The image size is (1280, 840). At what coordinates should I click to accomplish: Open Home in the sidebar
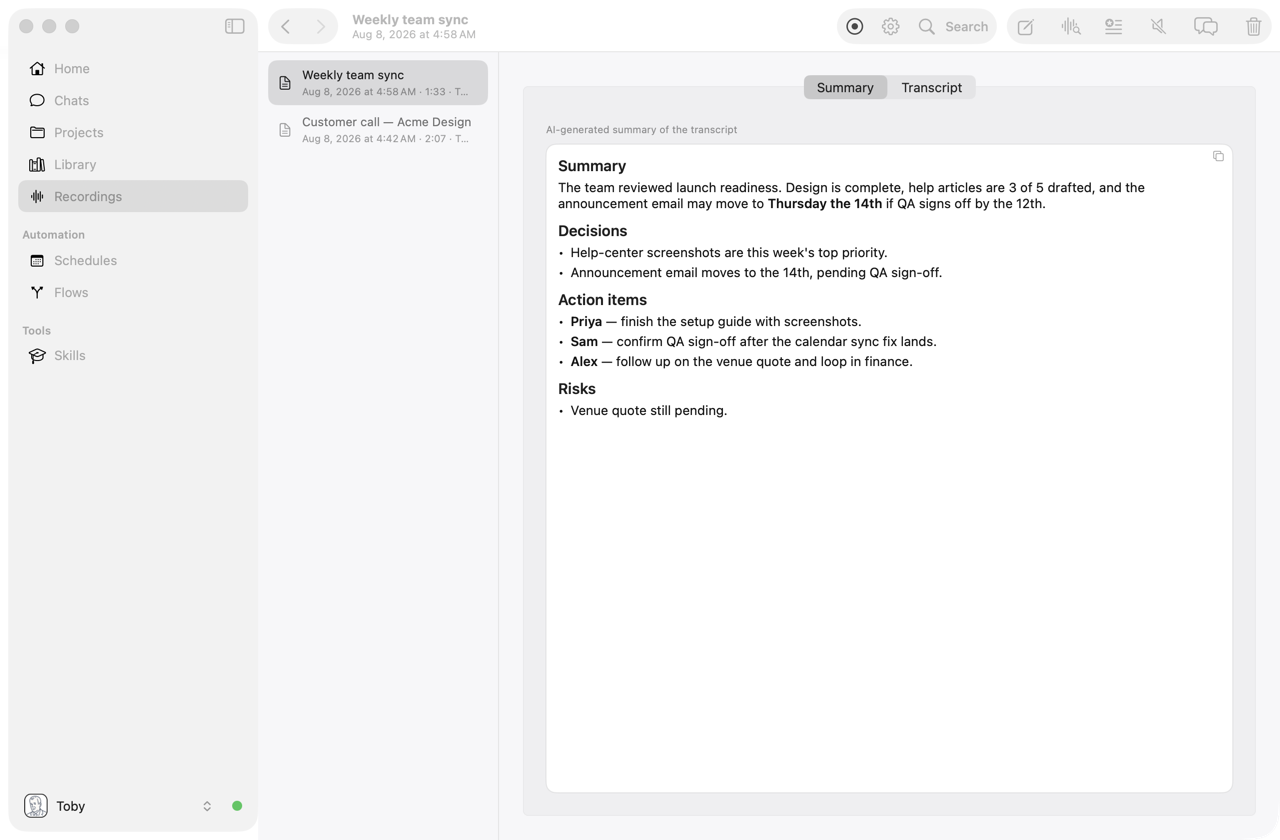pyautogui.click(x=133, y=68)
